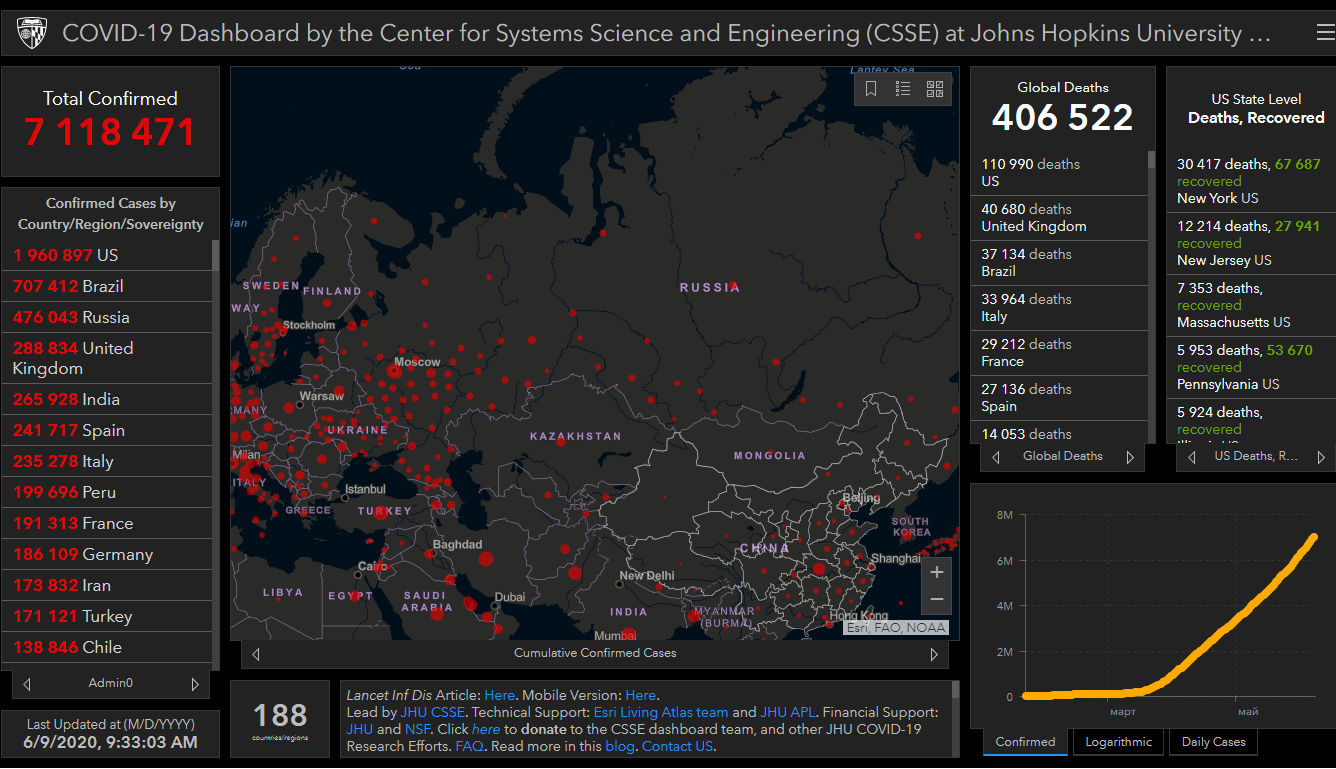Switch to the Daily Cases chart tab
Image resolution: width=1336 pixels, height=769 pixels.
click(x=1213, y=742)
